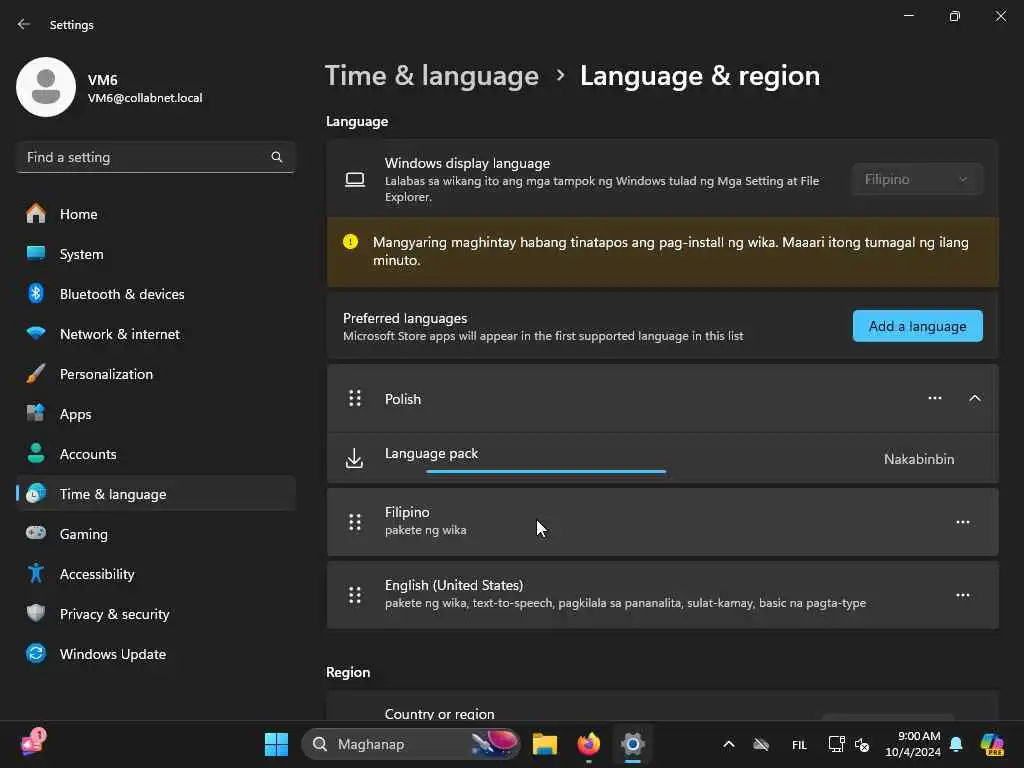This screenshot has width=1024, height=768.
Task: Click the yellow warning icon in banner
Action: [x=351, y=242]
